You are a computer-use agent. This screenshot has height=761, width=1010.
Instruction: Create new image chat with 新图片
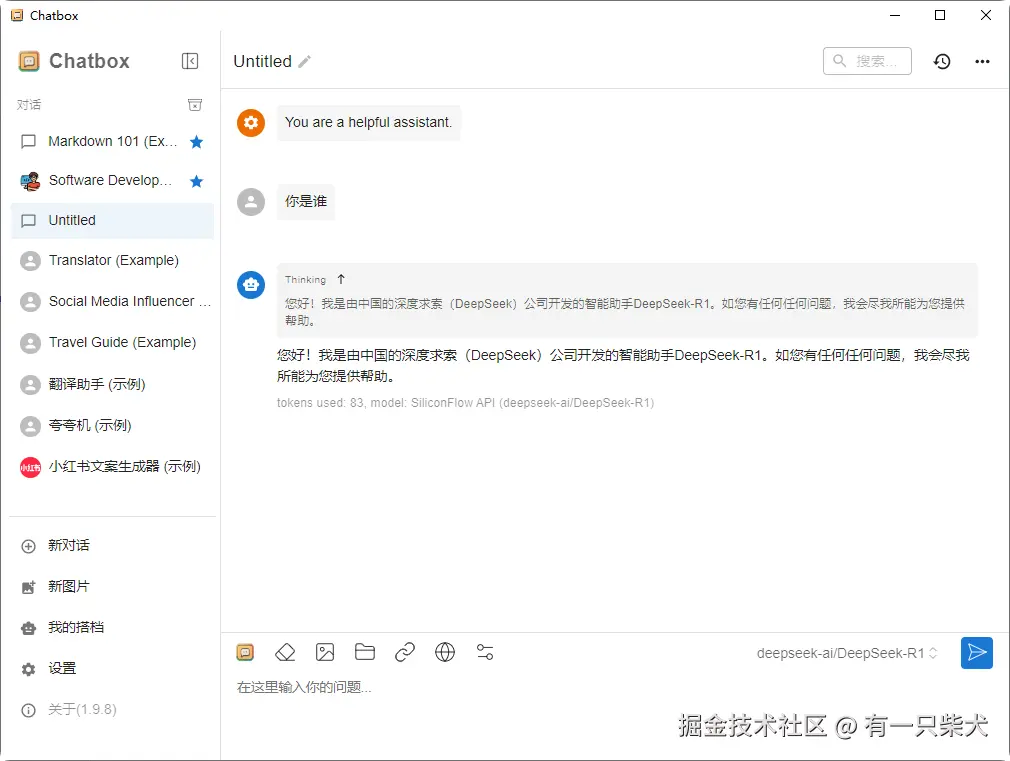(x=113, y=587)
